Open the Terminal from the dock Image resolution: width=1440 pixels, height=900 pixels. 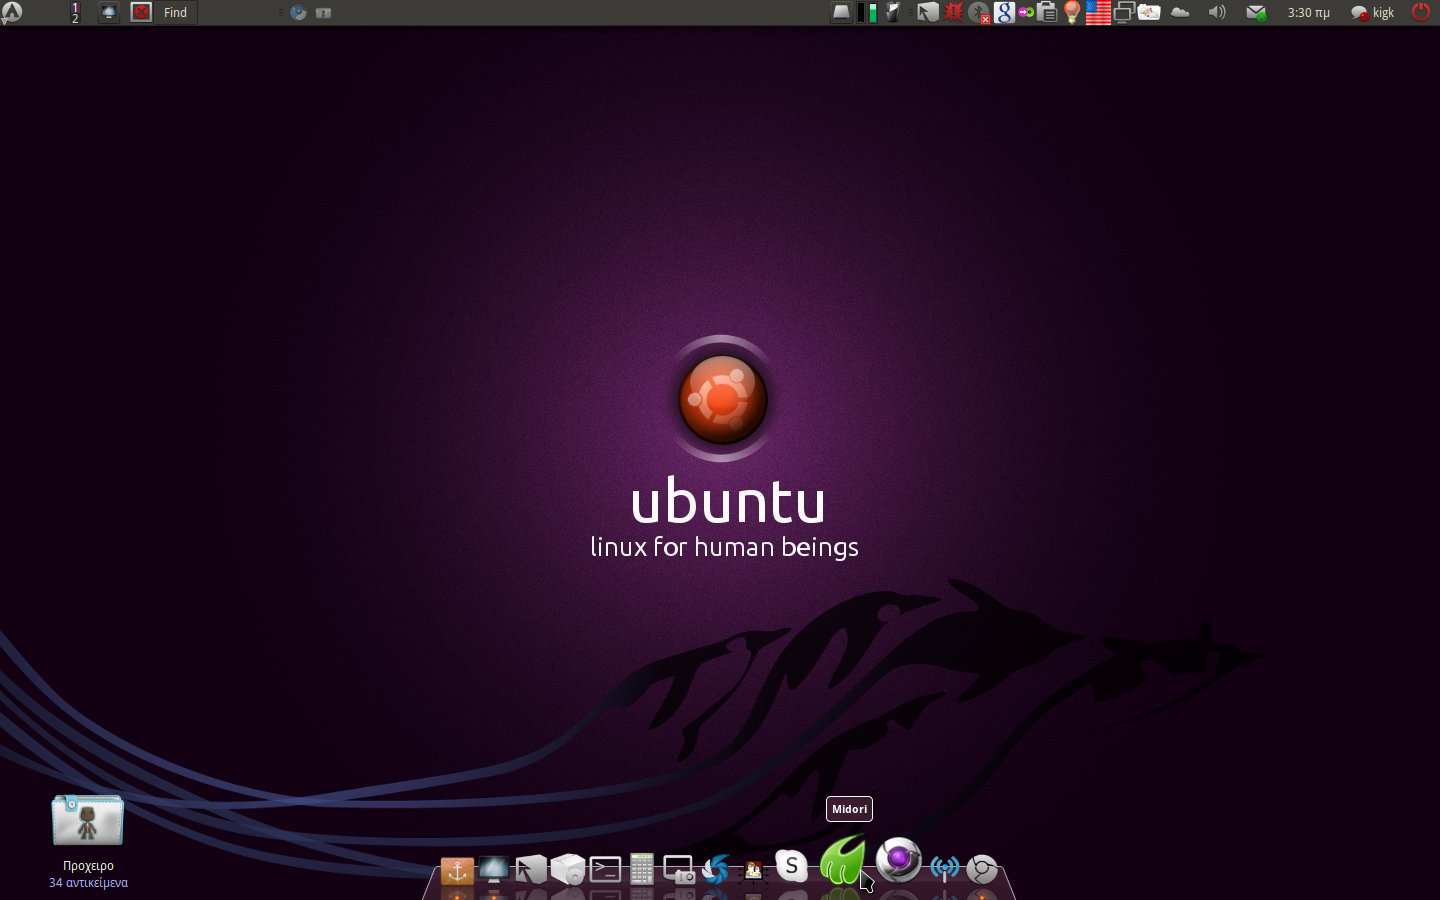pyautogui.click(x=605, y=870)
